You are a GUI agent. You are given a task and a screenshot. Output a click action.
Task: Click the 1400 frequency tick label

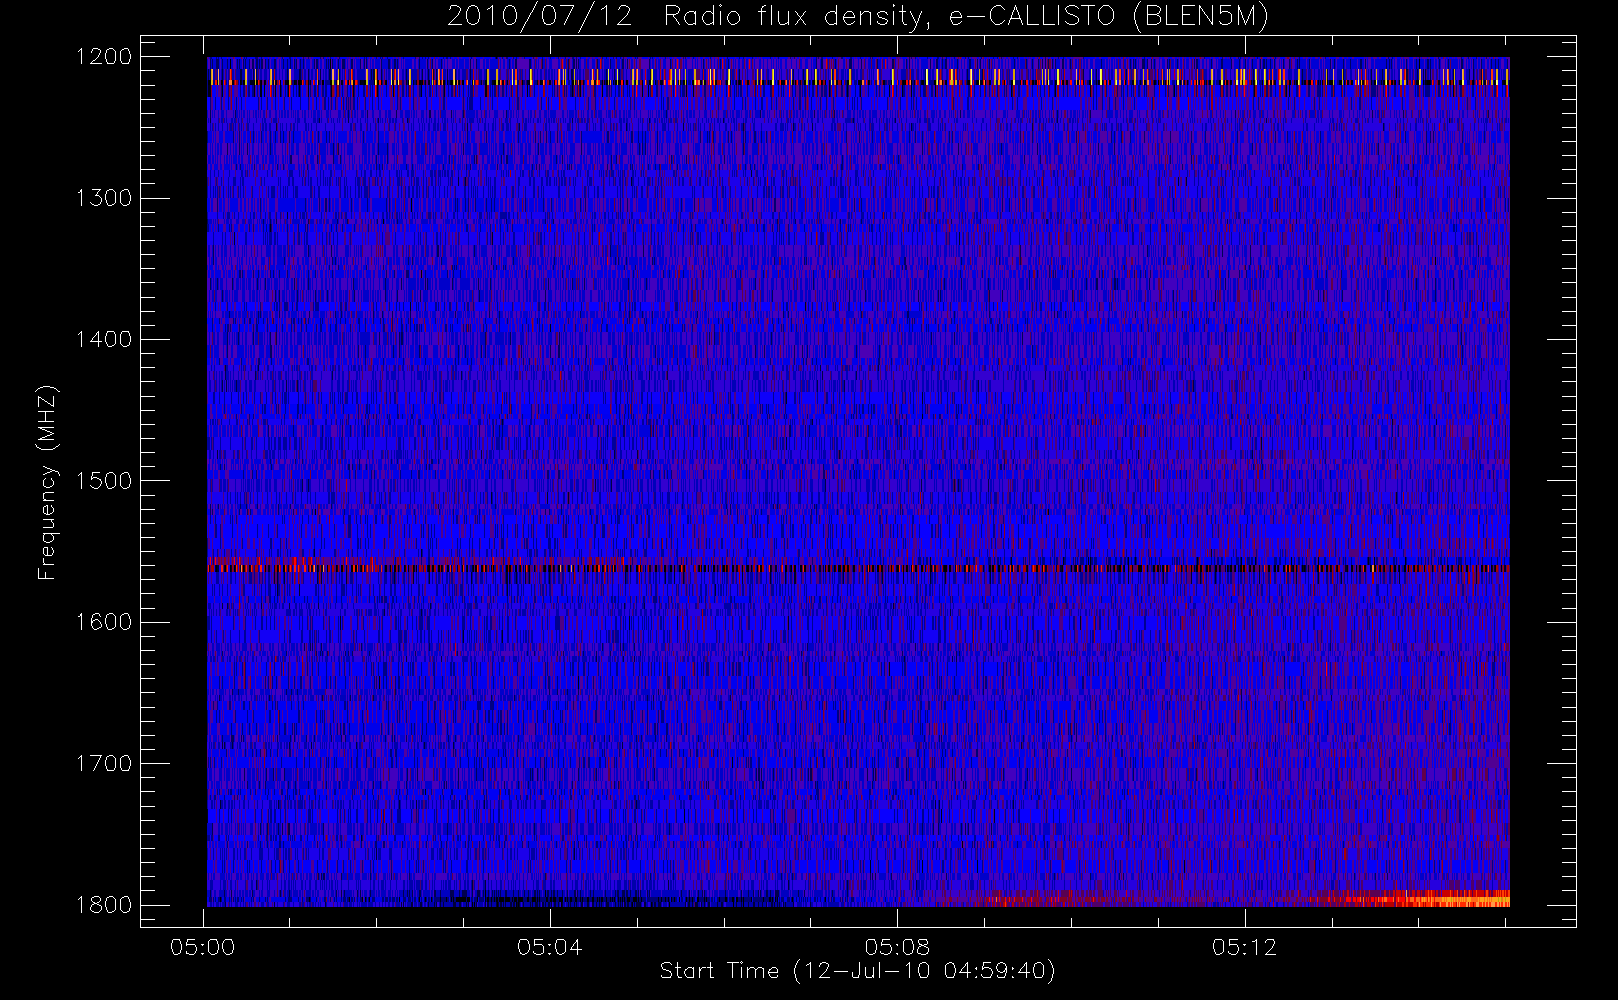[104, 339]
